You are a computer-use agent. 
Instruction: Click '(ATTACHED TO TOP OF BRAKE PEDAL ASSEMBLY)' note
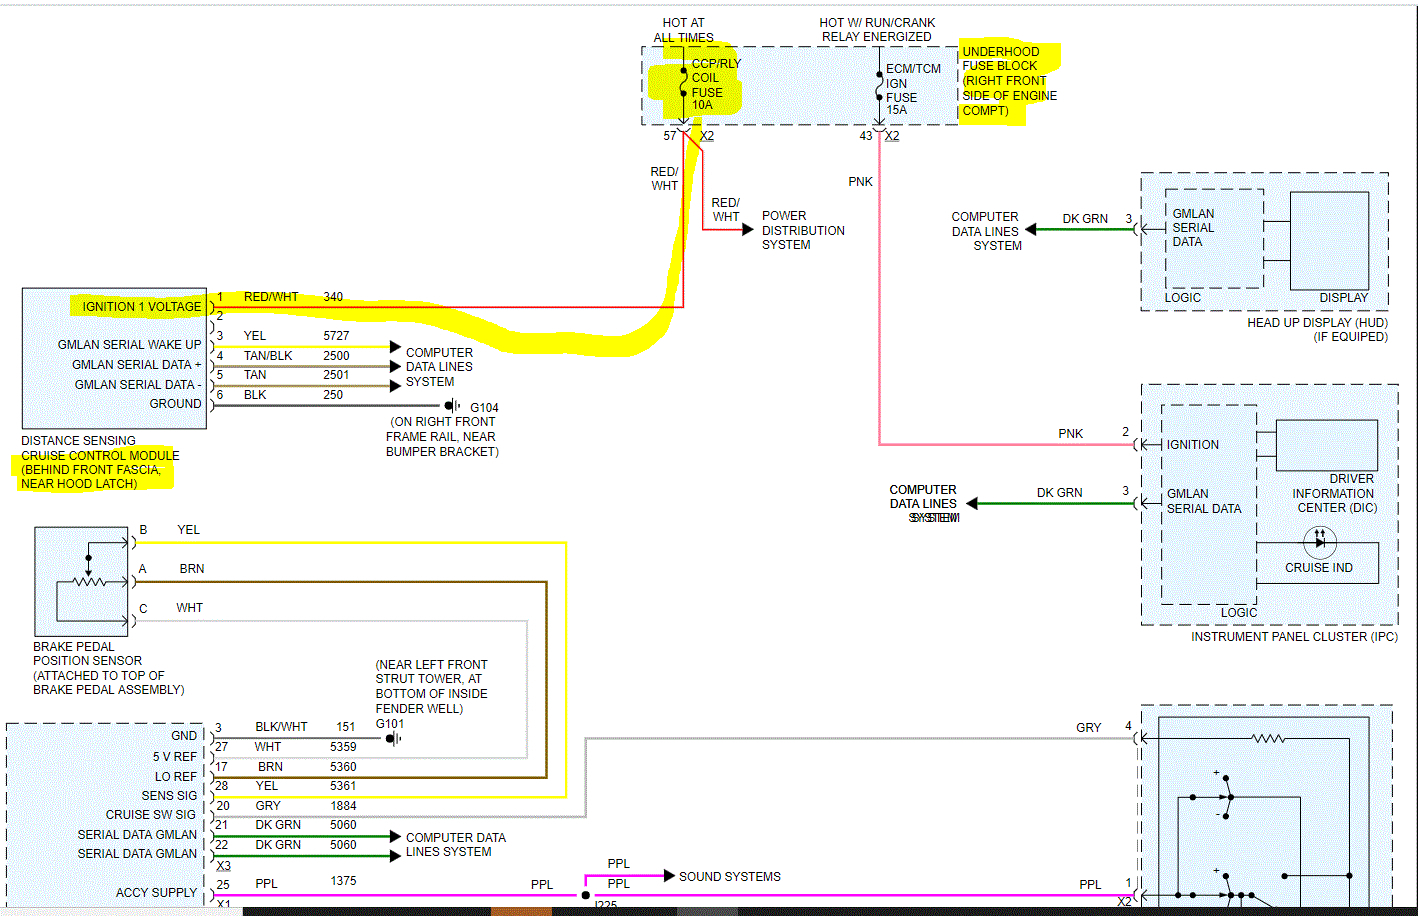coord(109,683)
